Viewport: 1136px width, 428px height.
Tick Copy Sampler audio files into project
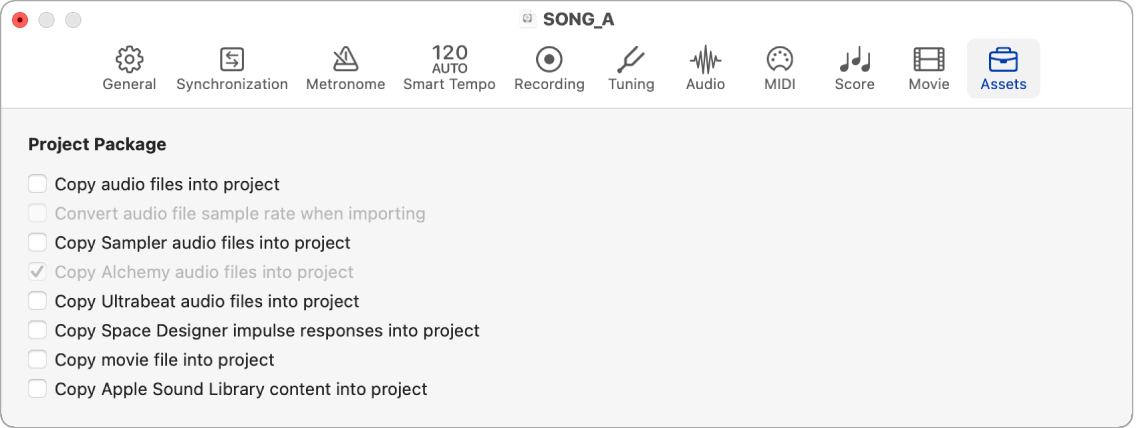(38, 242)
